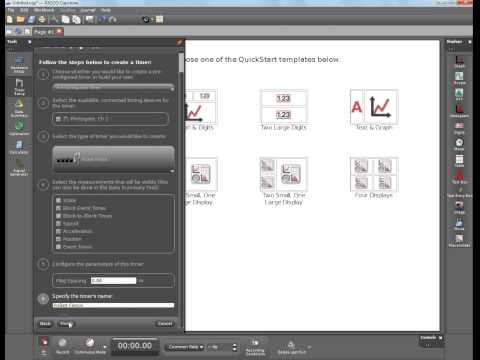Toggle the Position measurement checkbox
The height and width of the screenshot is (360, 480).
pos(58,239)
